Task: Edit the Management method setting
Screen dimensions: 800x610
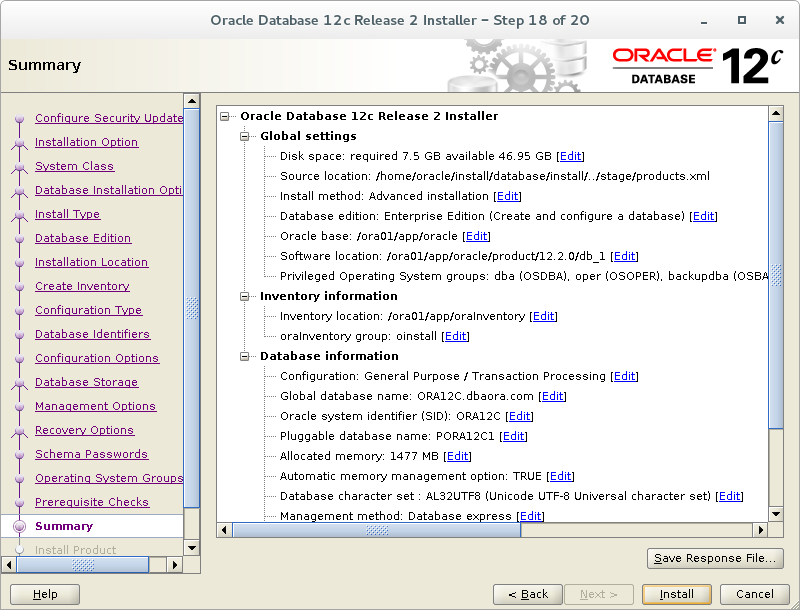Action: pyautogui.click(x=531, y=516)
